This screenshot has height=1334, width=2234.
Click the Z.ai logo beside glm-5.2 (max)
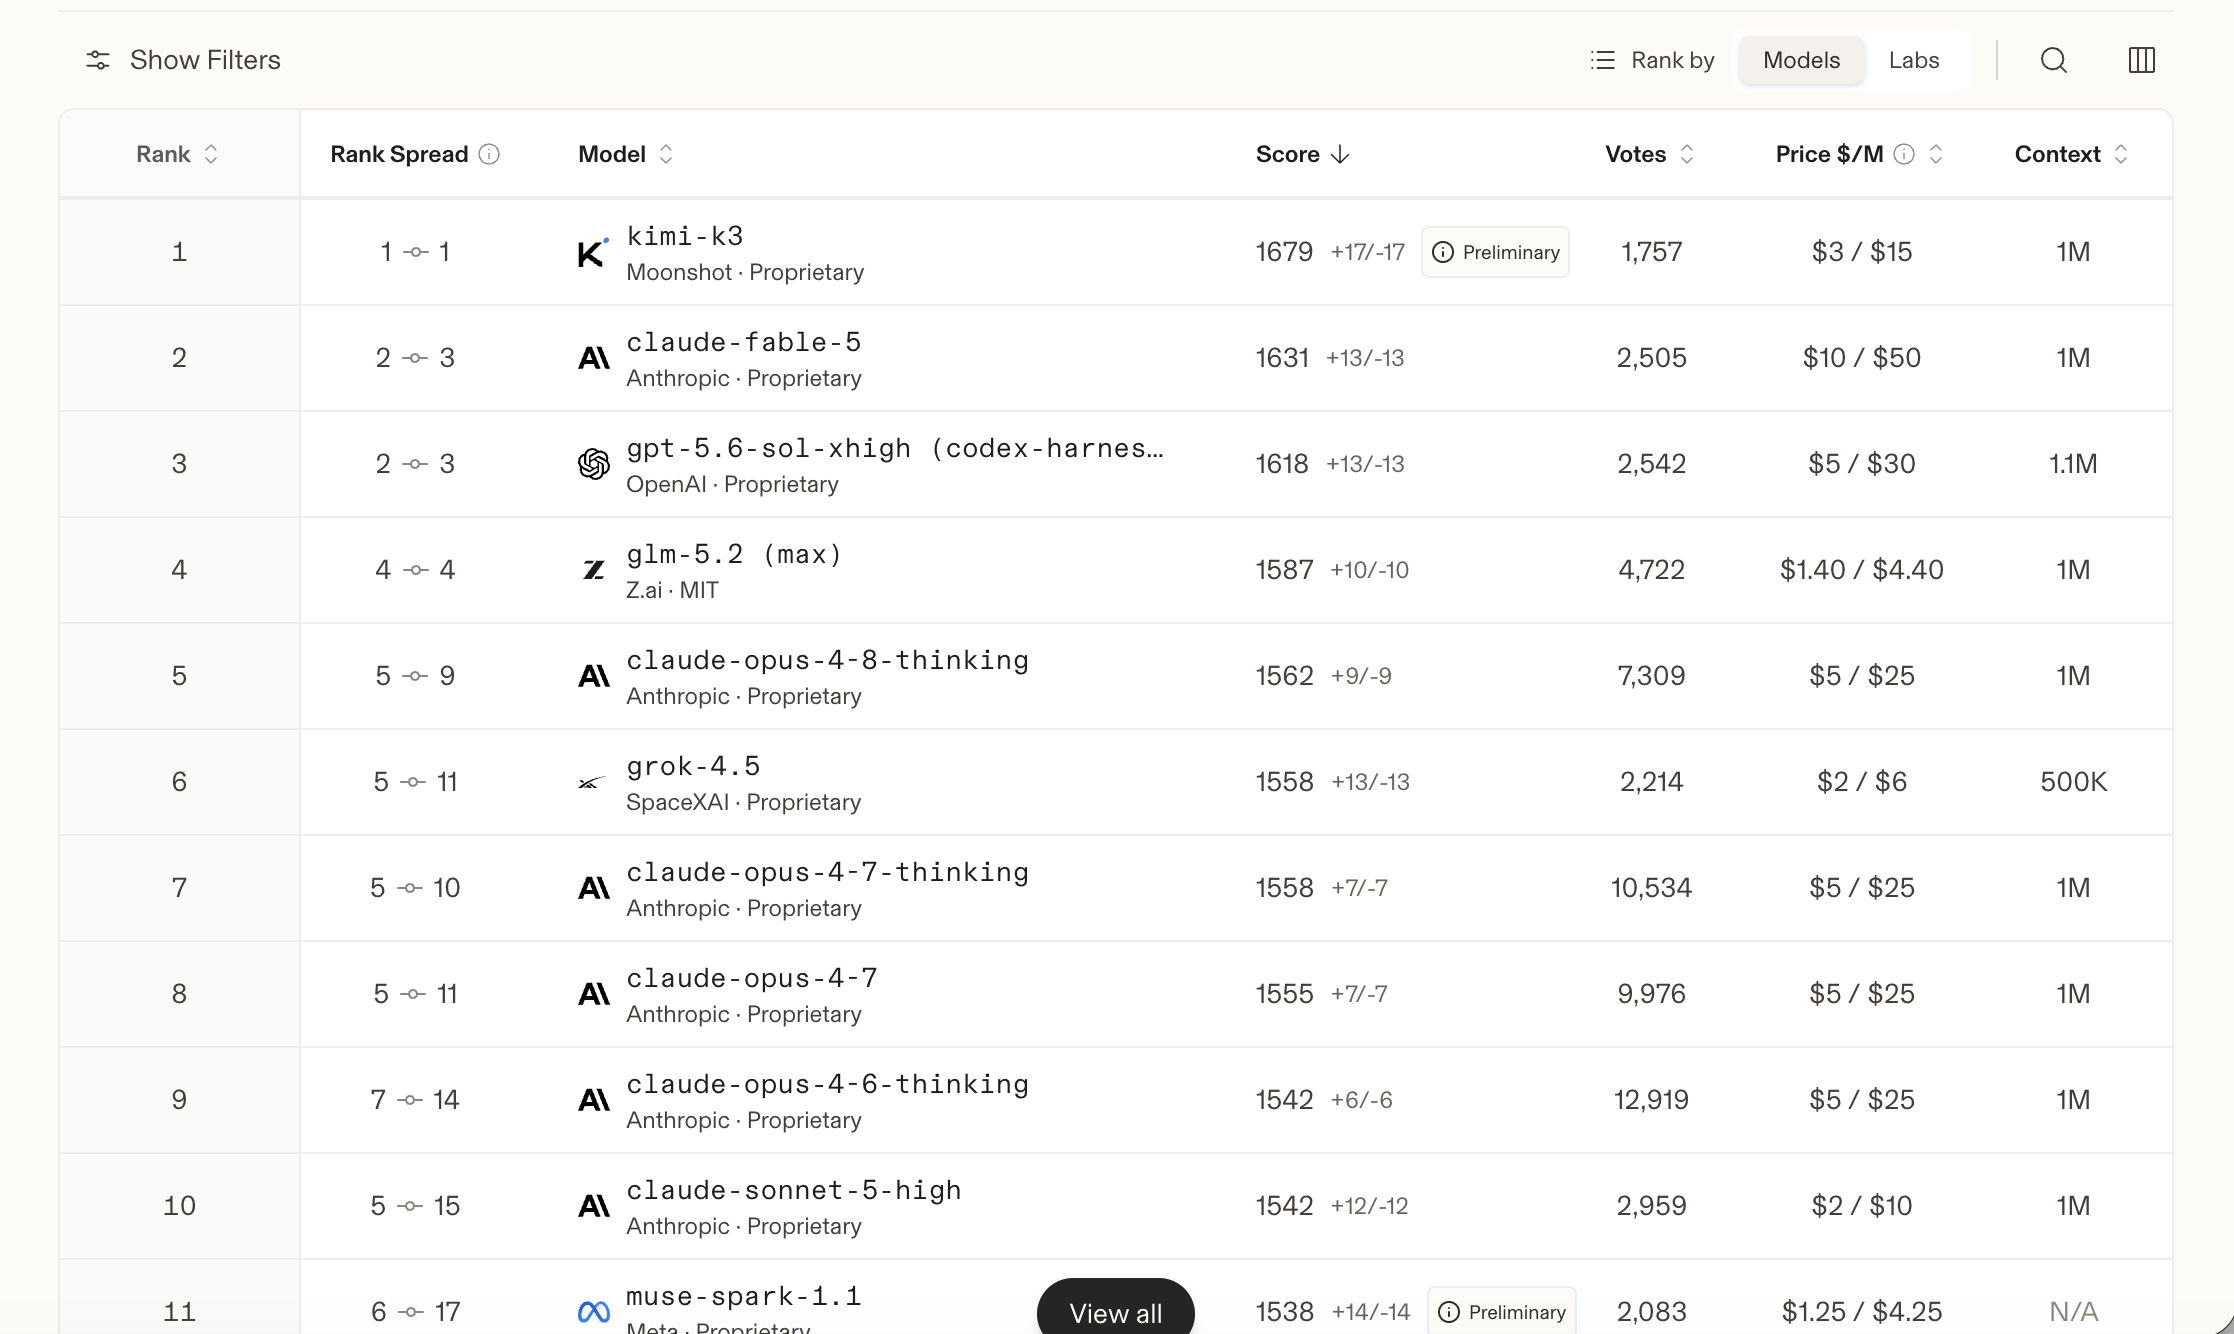593,570
